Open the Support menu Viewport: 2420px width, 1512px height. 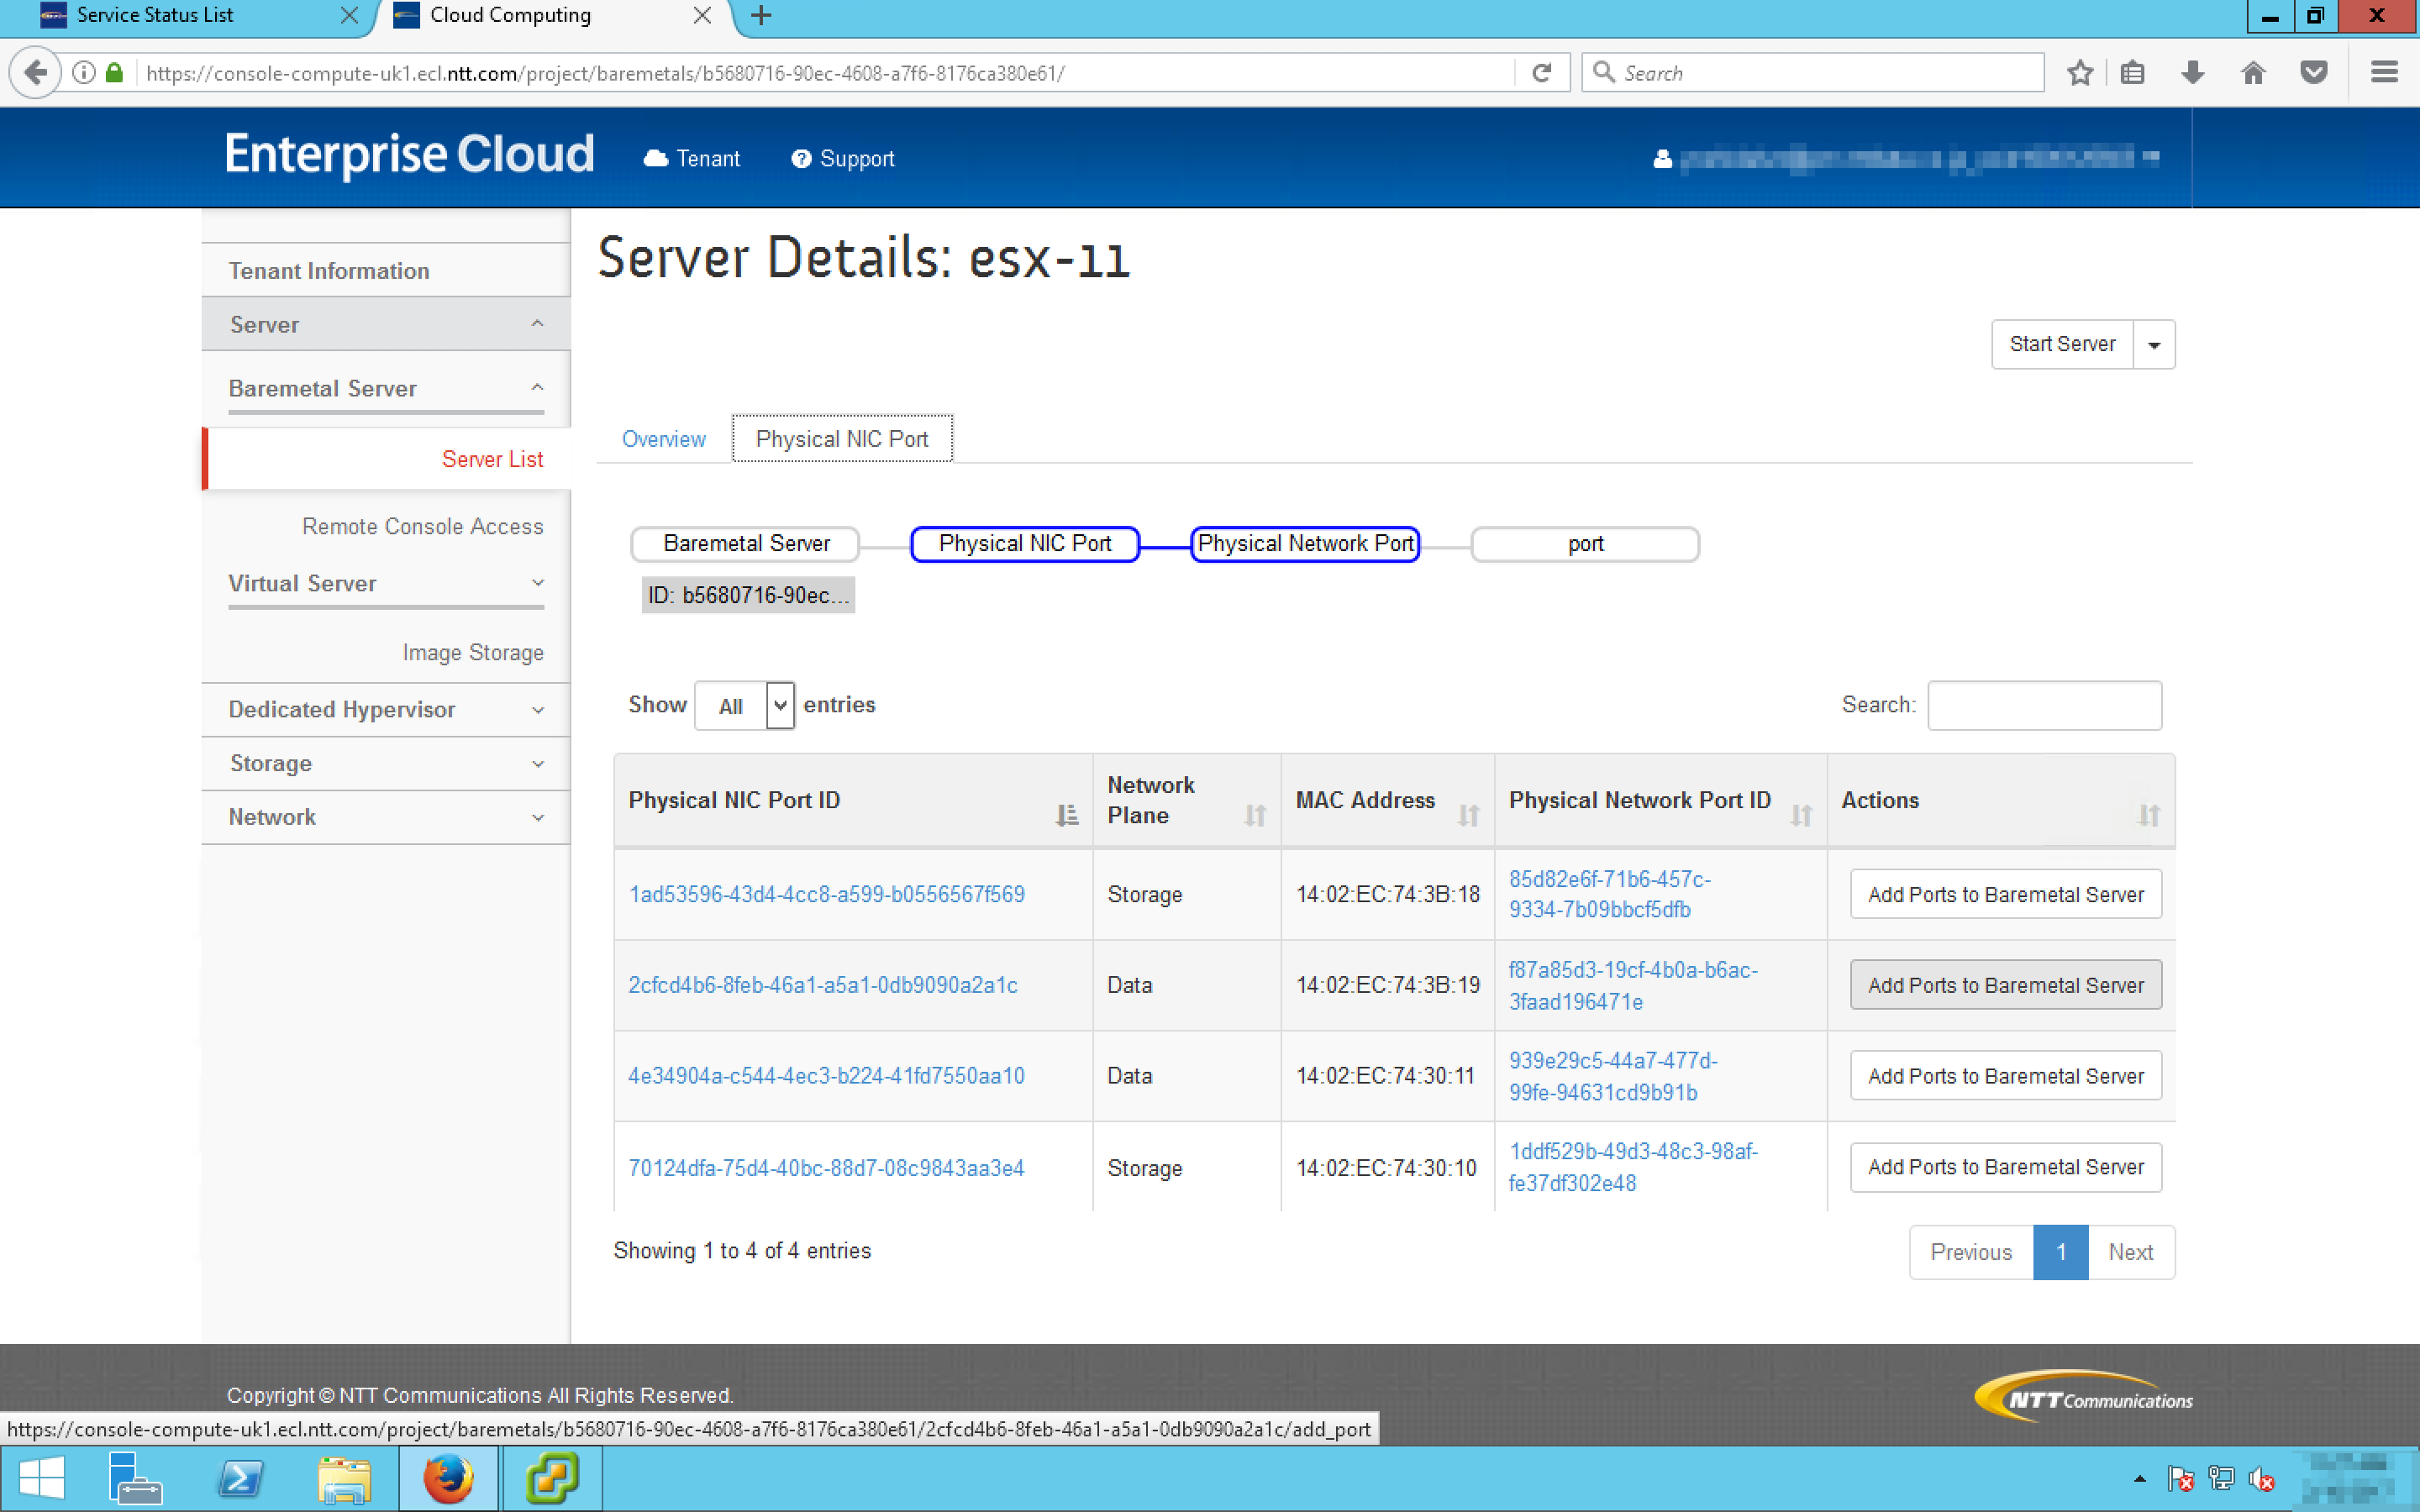point(842,158)
